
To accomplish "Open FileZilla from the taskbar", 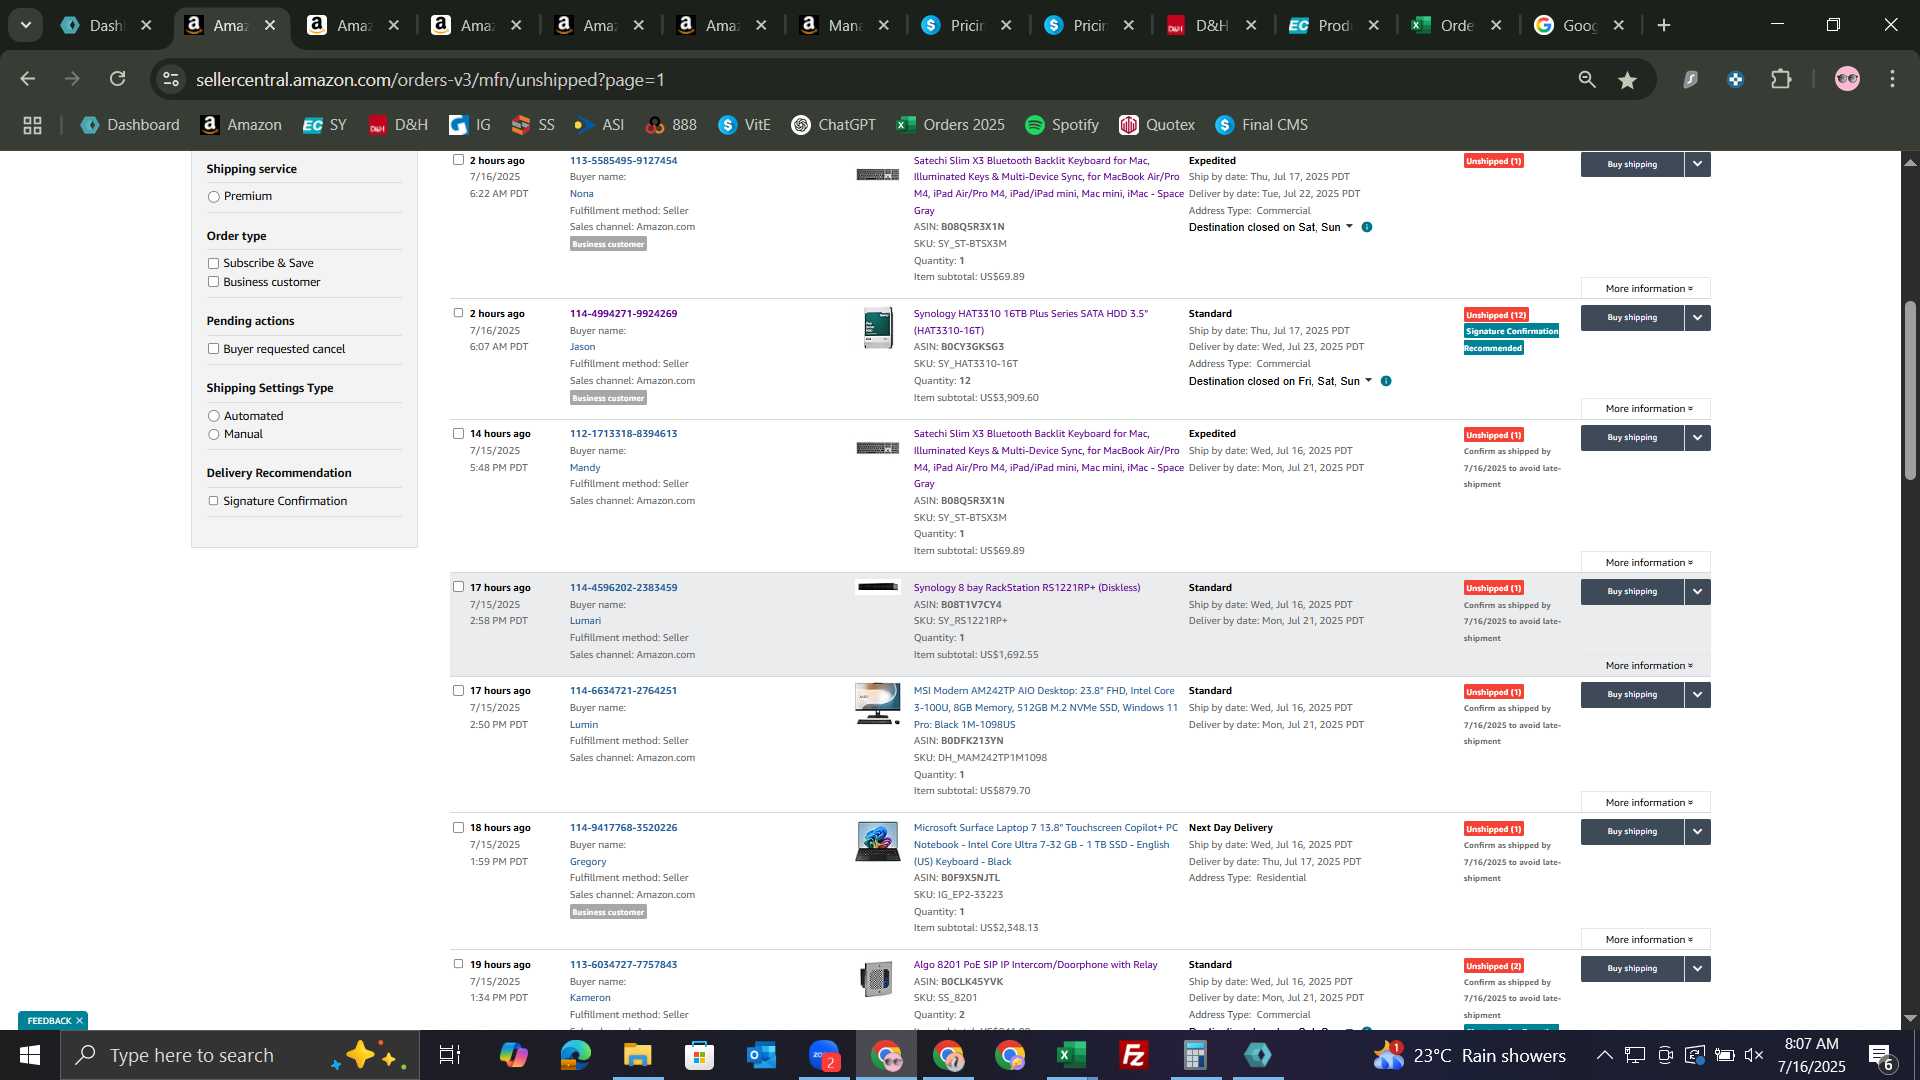I will pyautogui.click(x=1133, y=1055).
